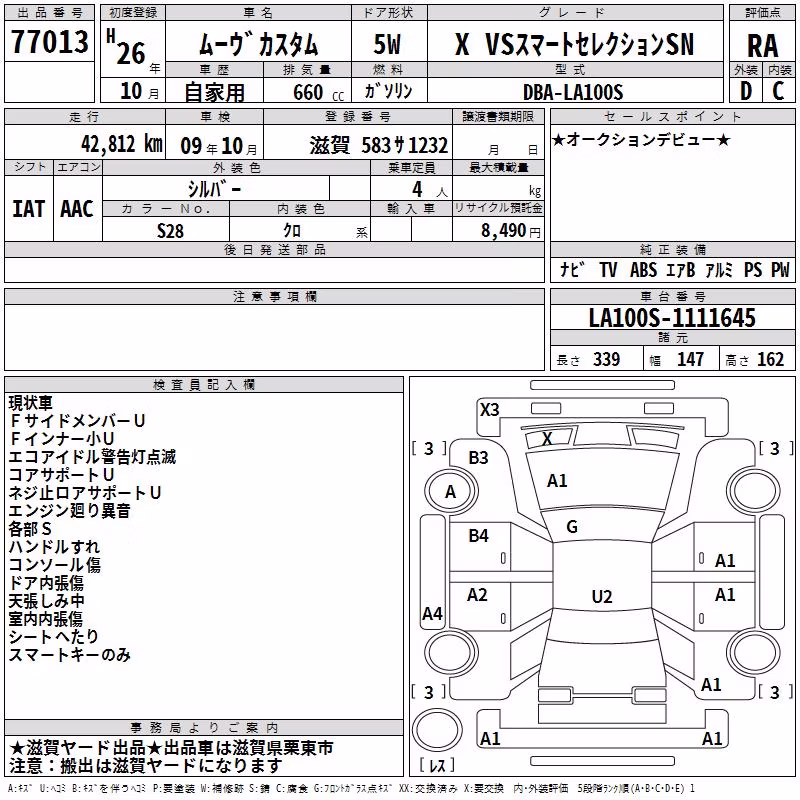Click interior color クロ
Image resolution: width=800 pixels, height=800 pixels.
click(292, 230)
